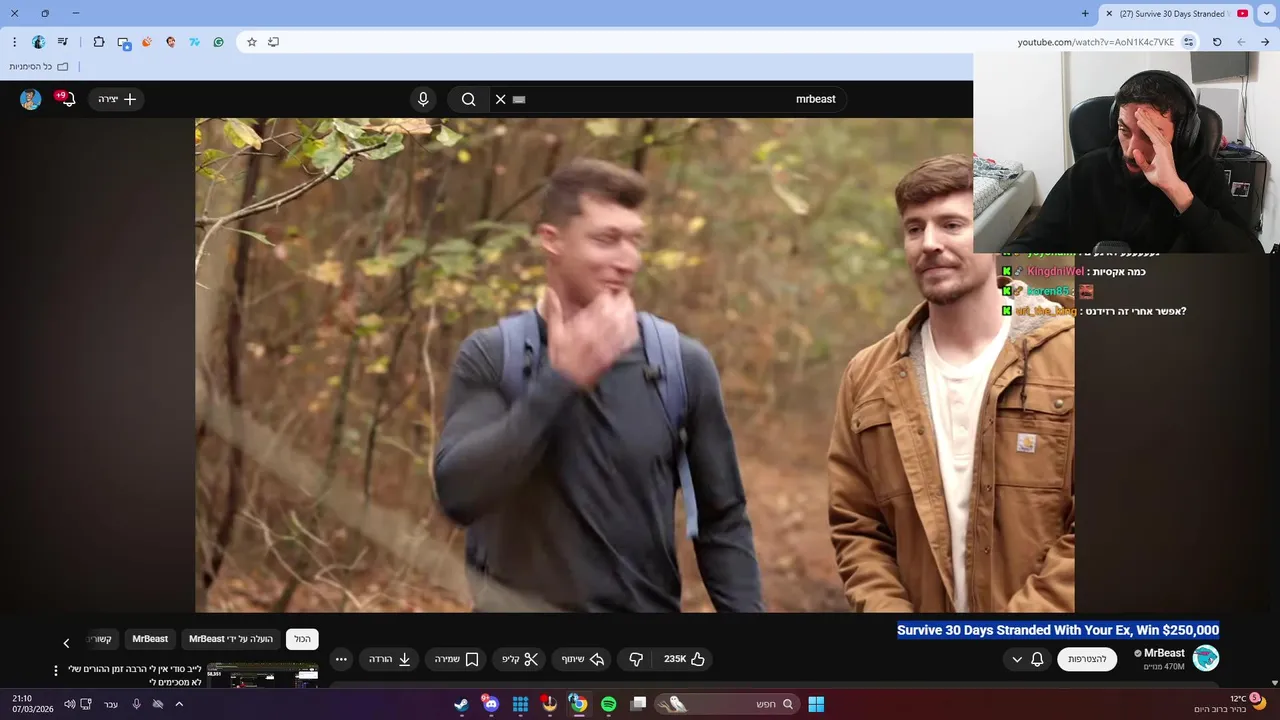Open the media control music-note icon
1280x720 pixels.
pos(63,42)
